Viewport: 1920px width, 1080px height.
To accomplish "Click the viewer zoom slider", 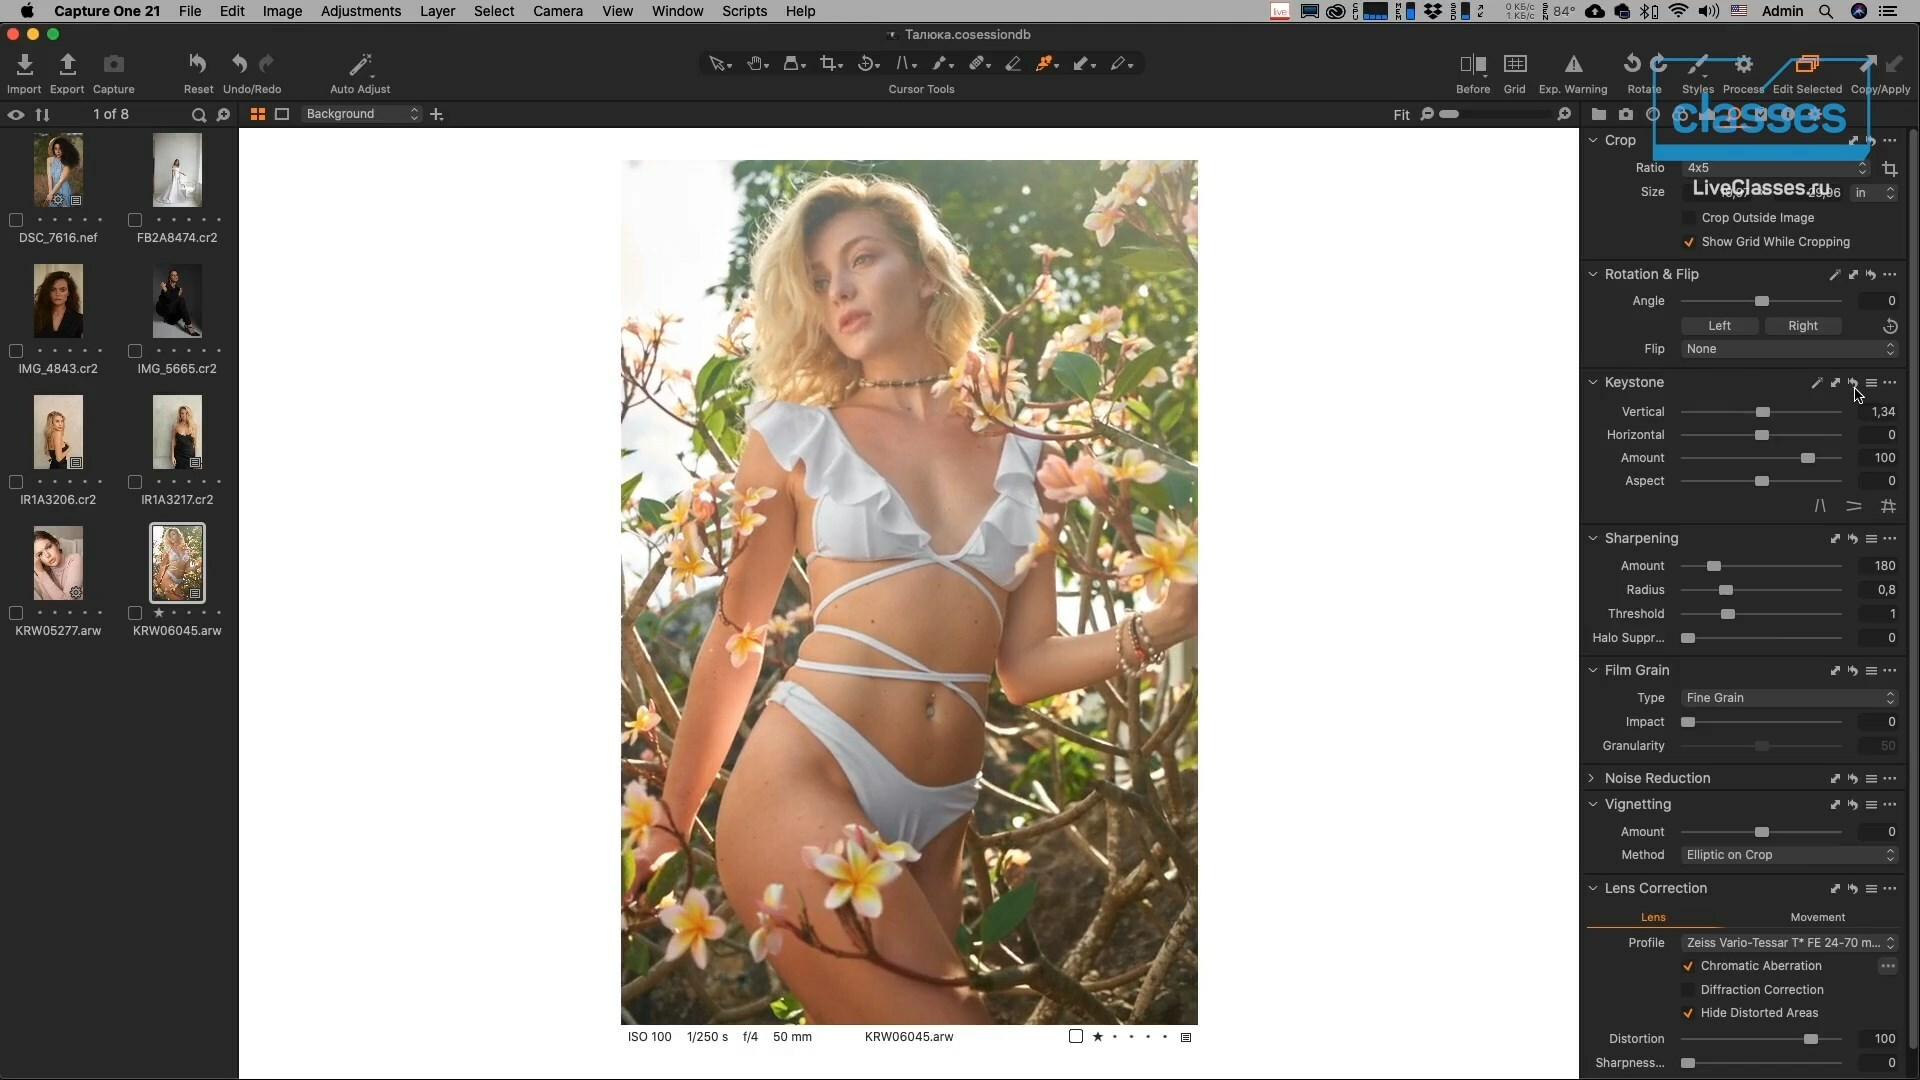I will 1495,115.
